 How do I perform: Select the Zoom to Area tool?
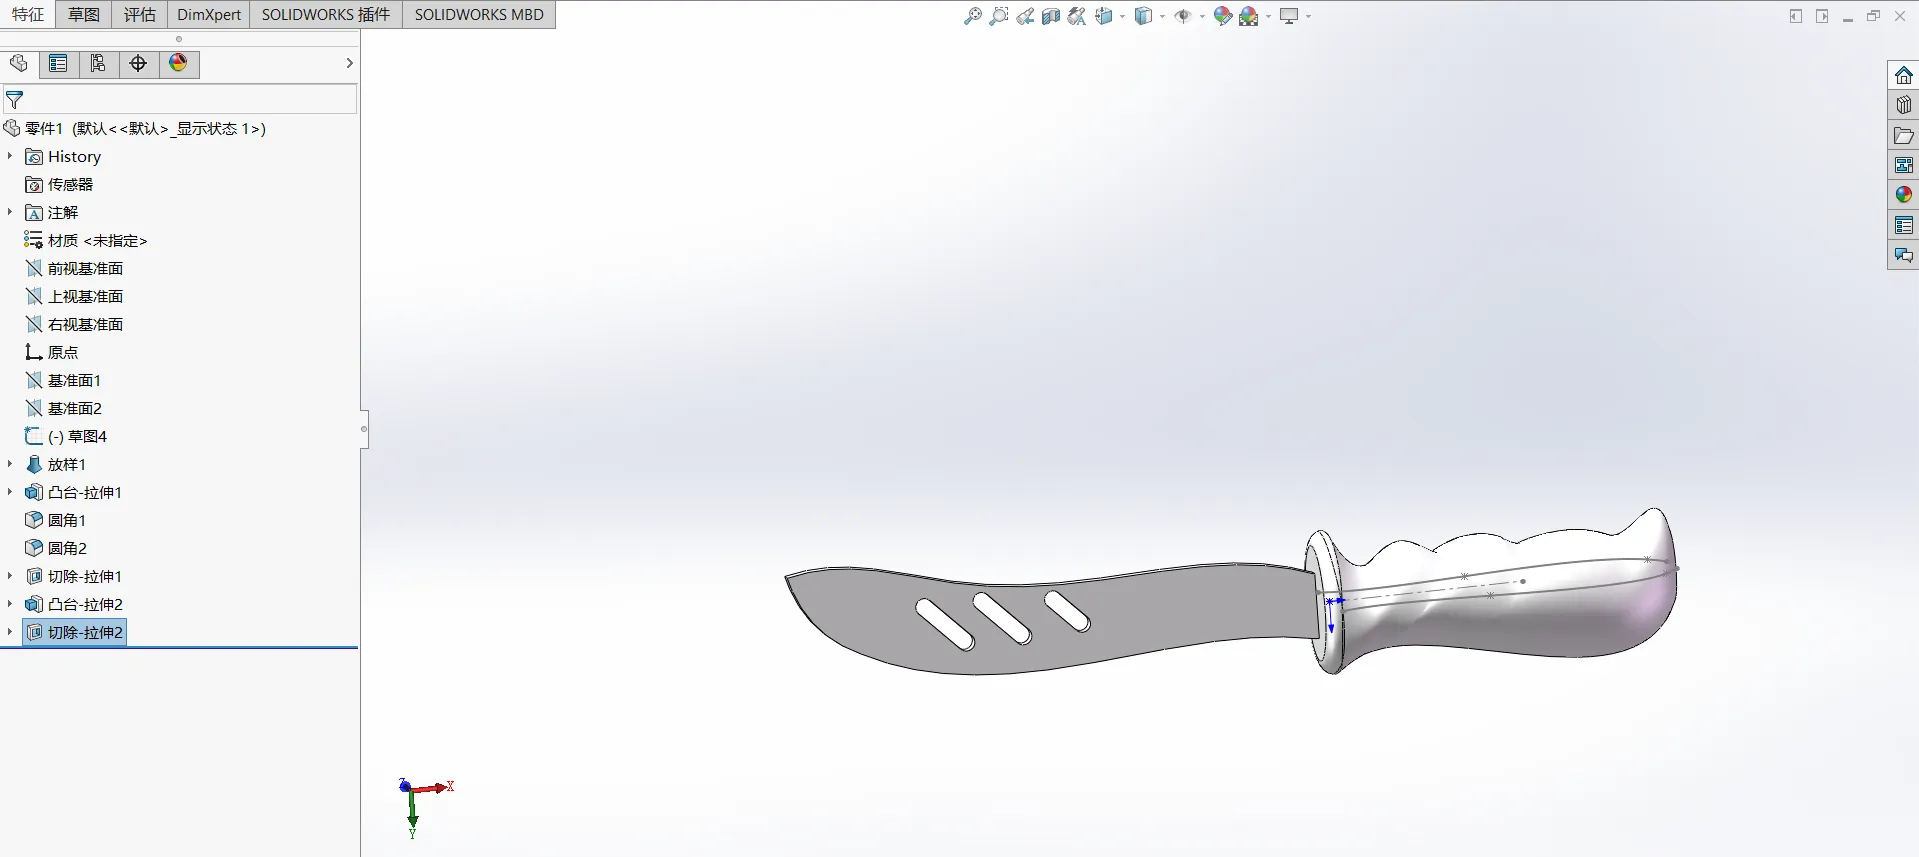pyautogui.click(x=998, y=16)
